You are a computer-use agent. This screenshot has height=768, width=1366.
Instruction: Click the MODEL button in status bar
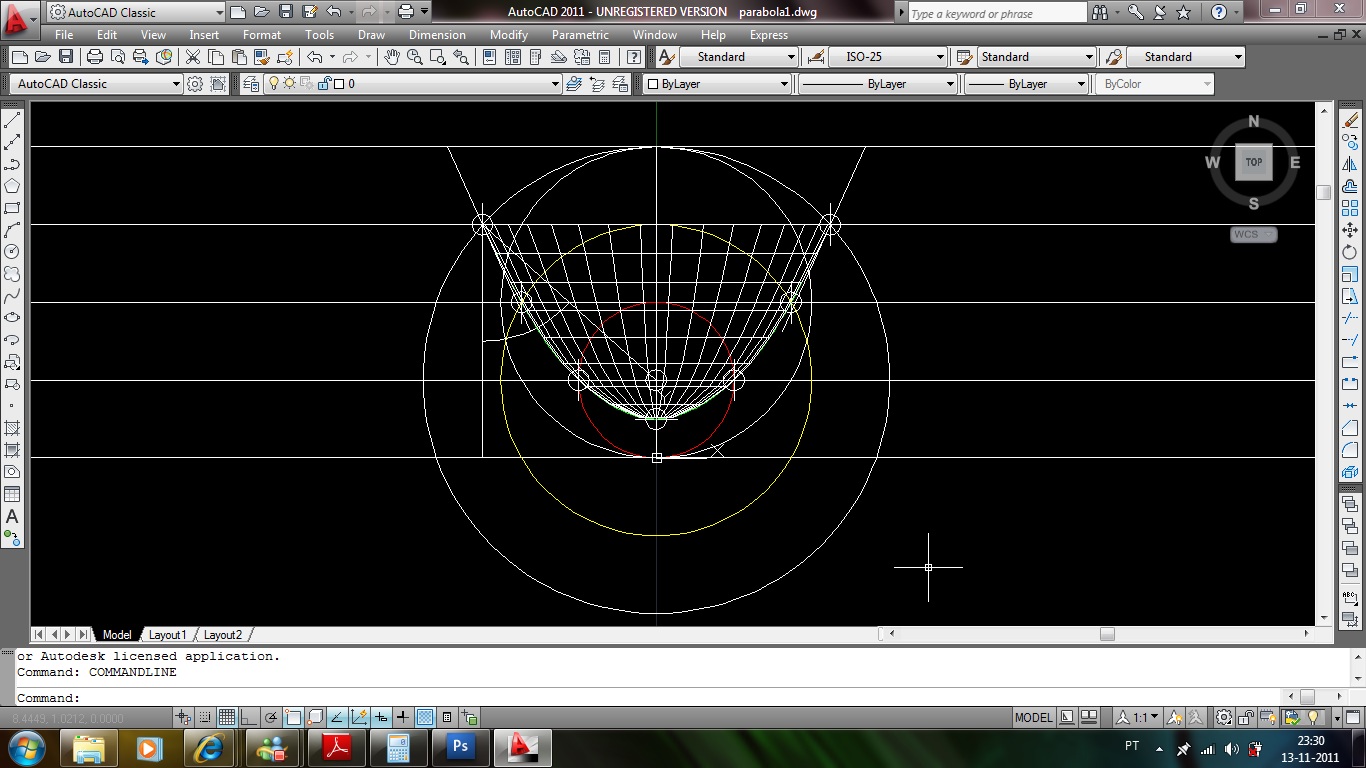[1033, 717]
